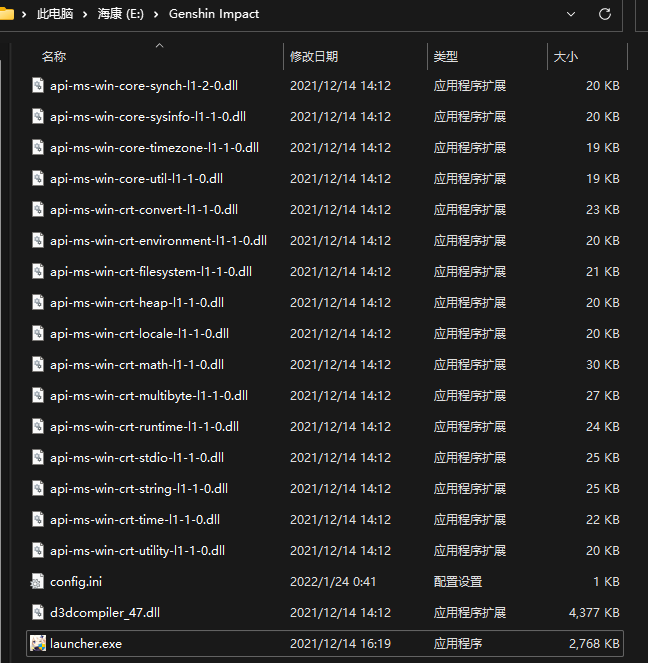
Task: Sort by 修改日期 column header
Action: click(314, 57)
